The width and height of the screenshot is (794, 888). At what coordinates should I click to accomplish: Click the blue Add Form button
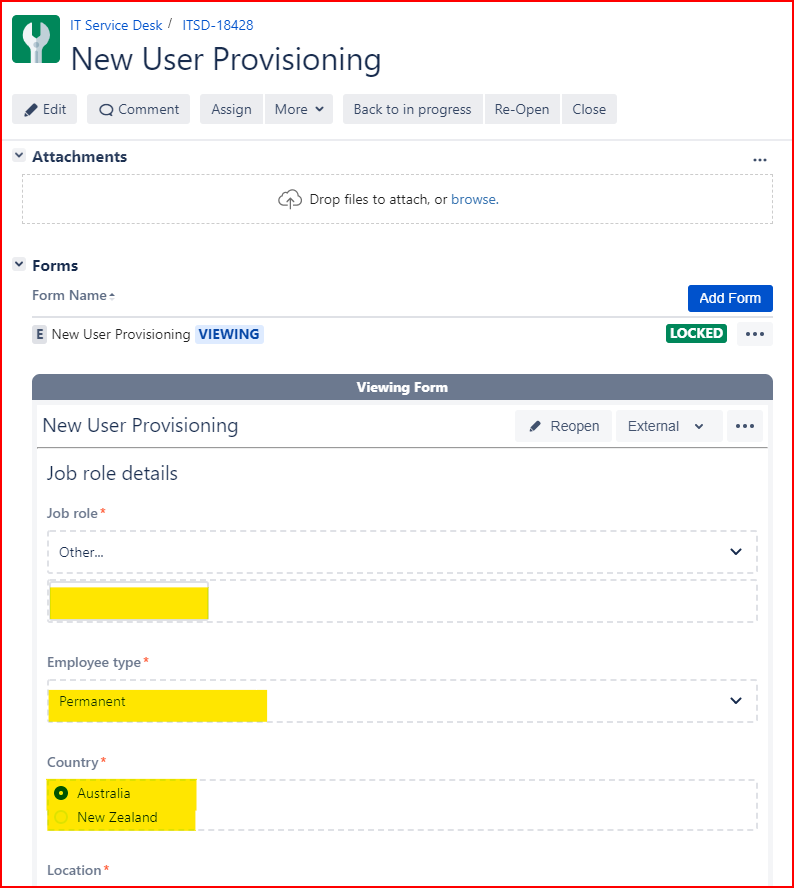[x=730, y=298]
